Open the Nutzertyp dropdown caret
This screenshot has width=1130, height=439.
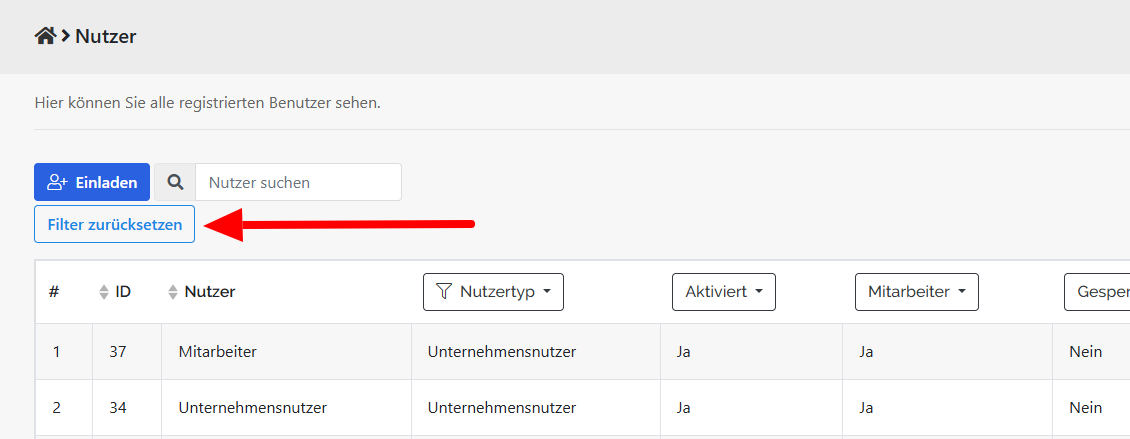tap(547, 292)
